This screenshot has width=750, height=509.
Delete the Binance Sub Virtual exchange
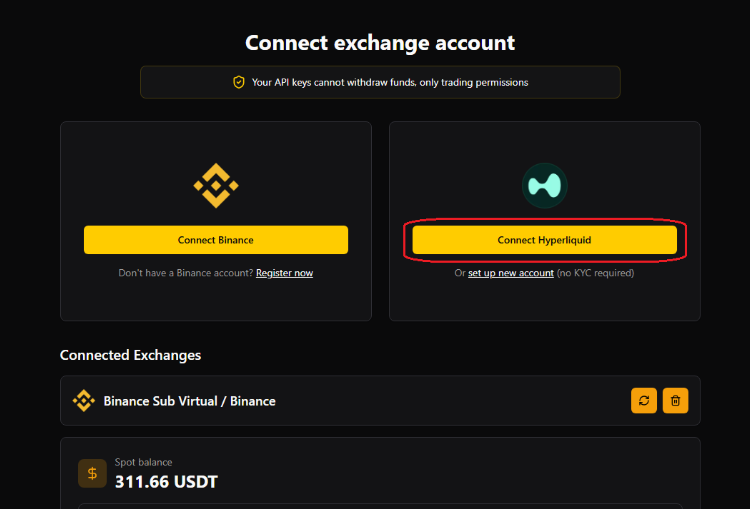point(675,401)
